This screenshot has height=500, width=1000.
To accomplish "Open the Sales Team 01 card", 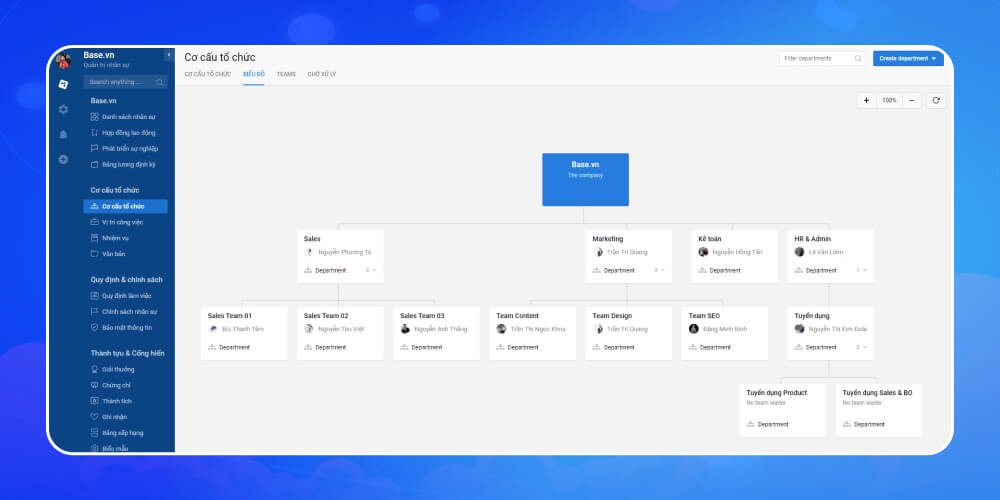I will [244, 334].
